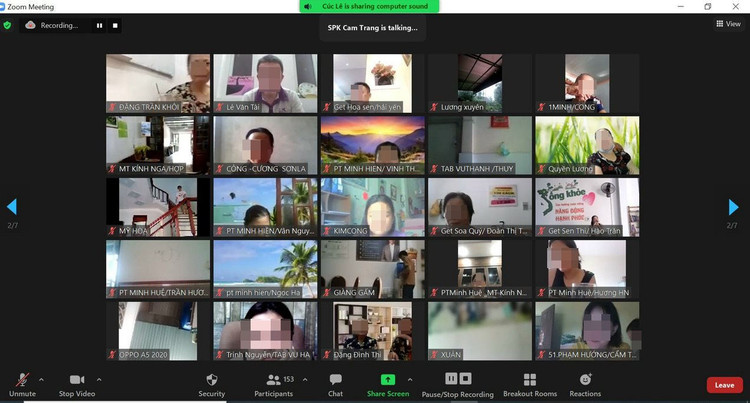Select the pt minh hien/Ngọc Ha tile
The height and width of the screenshot is (403, 750).
[x=265, y=269]
